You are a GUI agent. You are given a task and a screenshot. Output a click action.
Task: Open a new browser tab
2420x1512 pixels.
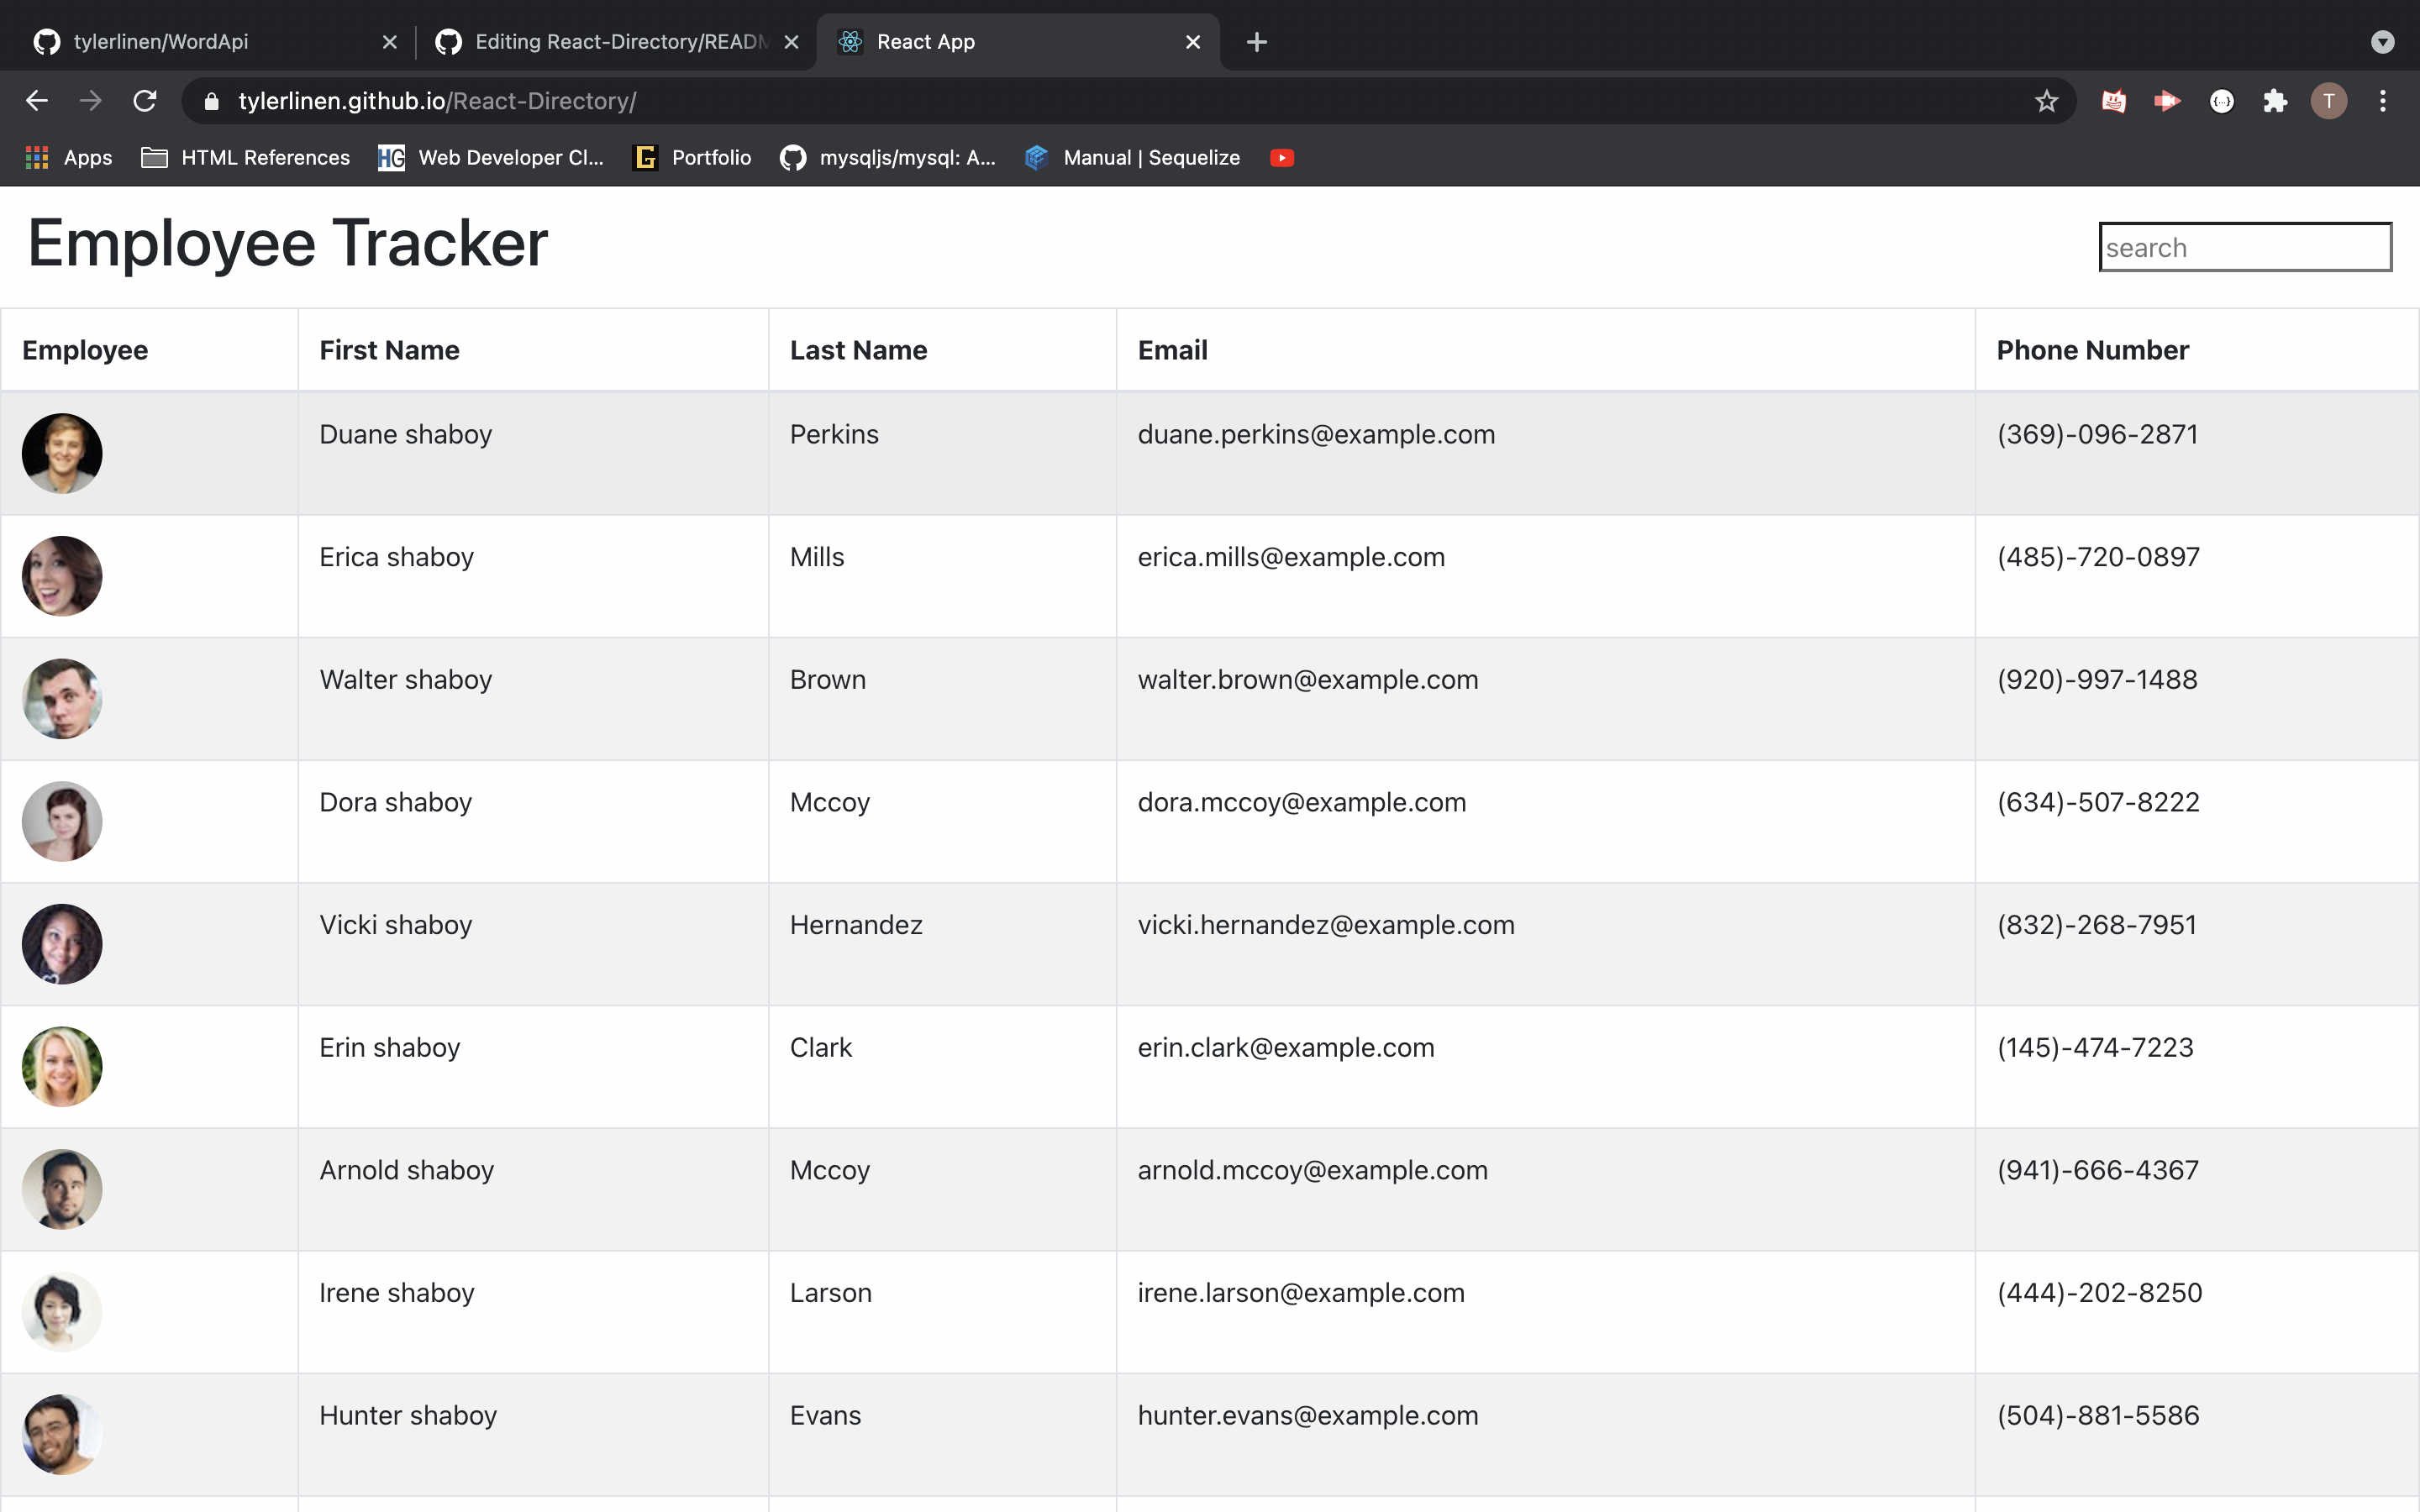(1256, 42)
